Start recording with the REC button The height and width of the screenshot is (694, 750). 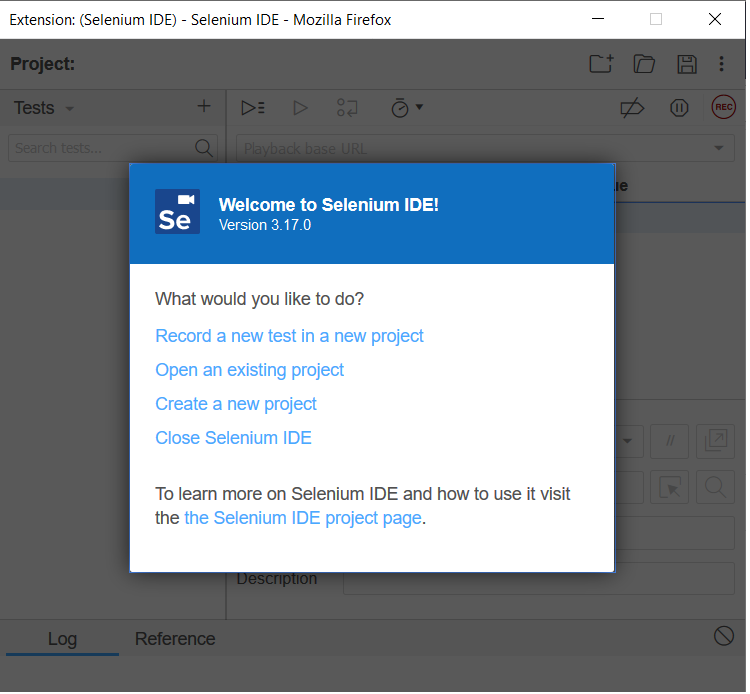click(x=723, y=107)
